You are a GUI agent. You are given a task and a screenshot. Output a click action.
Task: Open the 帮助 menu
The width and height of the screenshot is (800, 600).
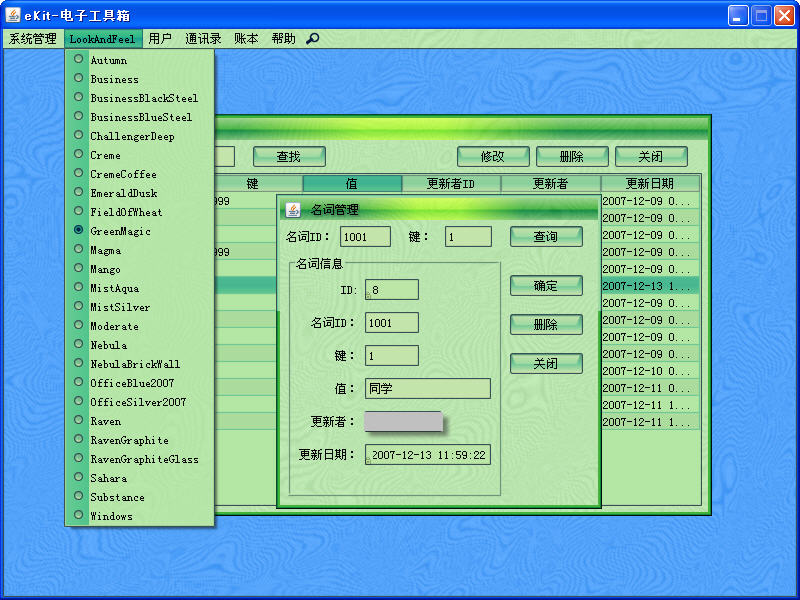[284, 39]
